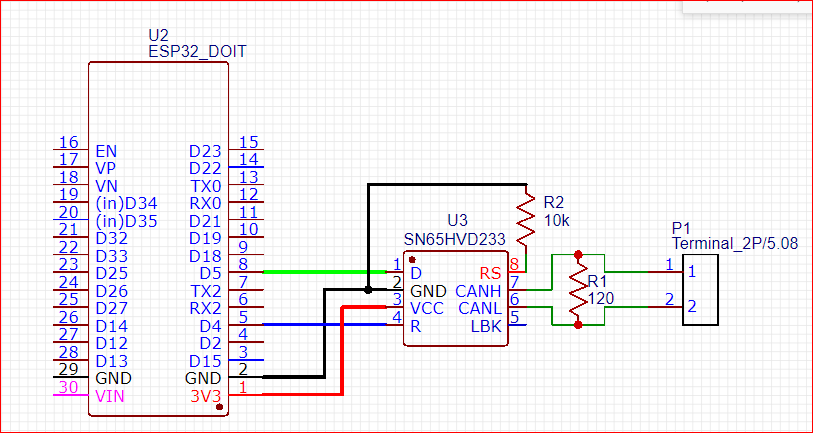Select the RX0 pin label
This screenshot has height=433, width=813.
pos(205,204)
